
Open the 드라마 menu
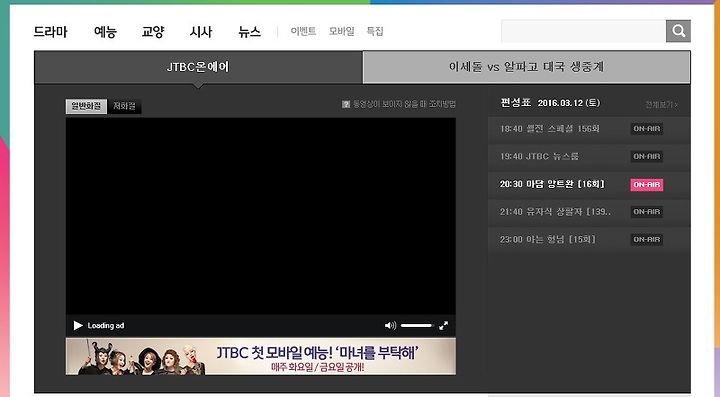(x=51, y=32)
